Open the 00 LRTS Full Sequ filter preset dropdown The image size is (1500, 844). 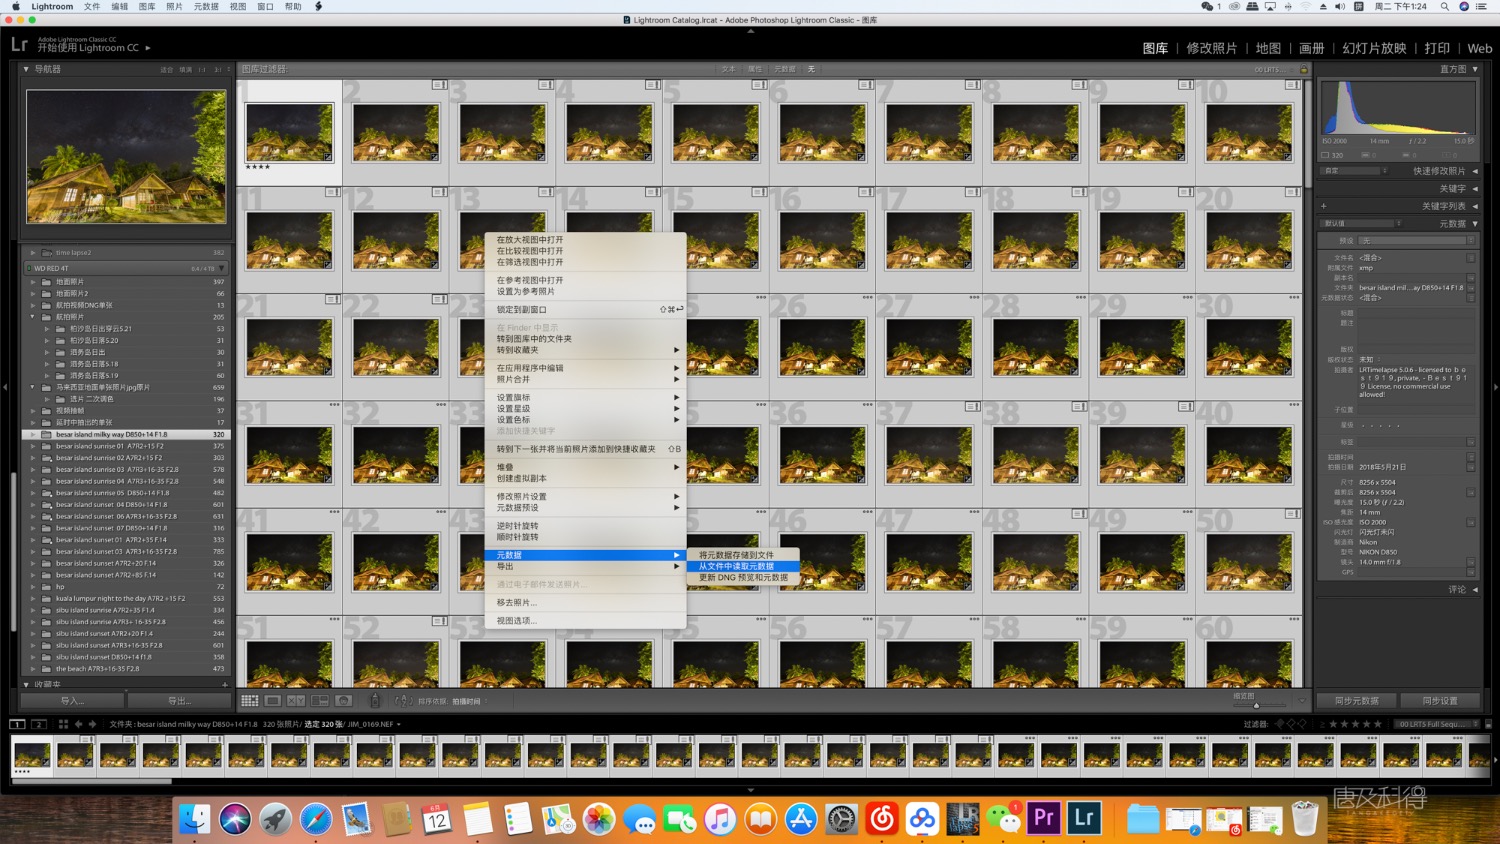point(1437,724)
